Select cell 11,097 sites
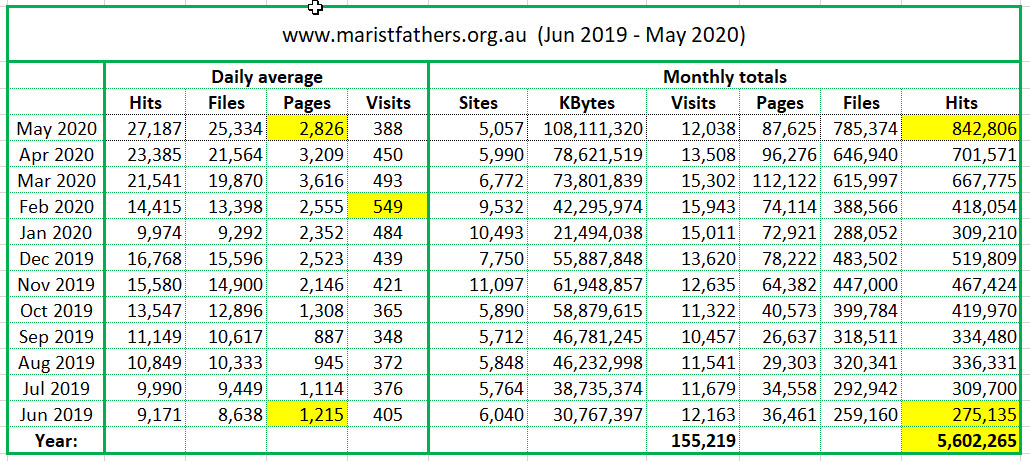The height and width of the screenshot is (461, 1030). 478,284
